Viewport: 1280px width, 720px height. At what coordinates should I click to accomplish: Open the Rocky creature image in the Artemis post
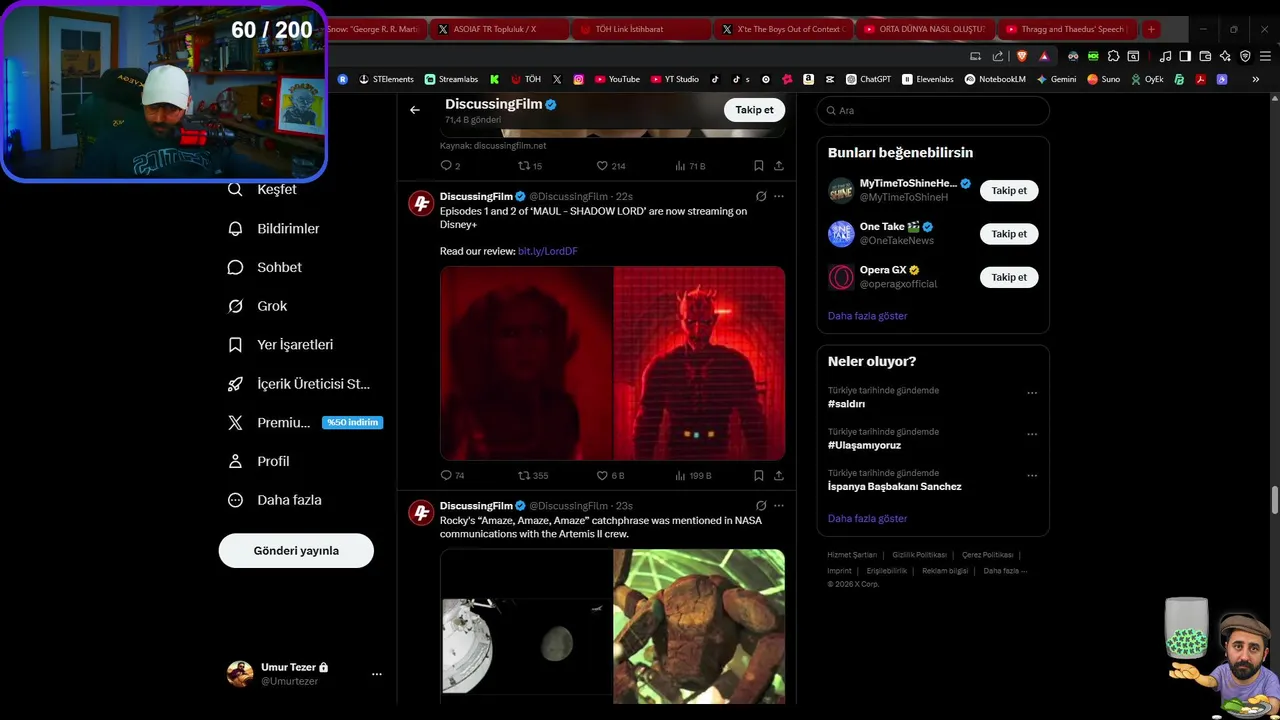(699, 626)
